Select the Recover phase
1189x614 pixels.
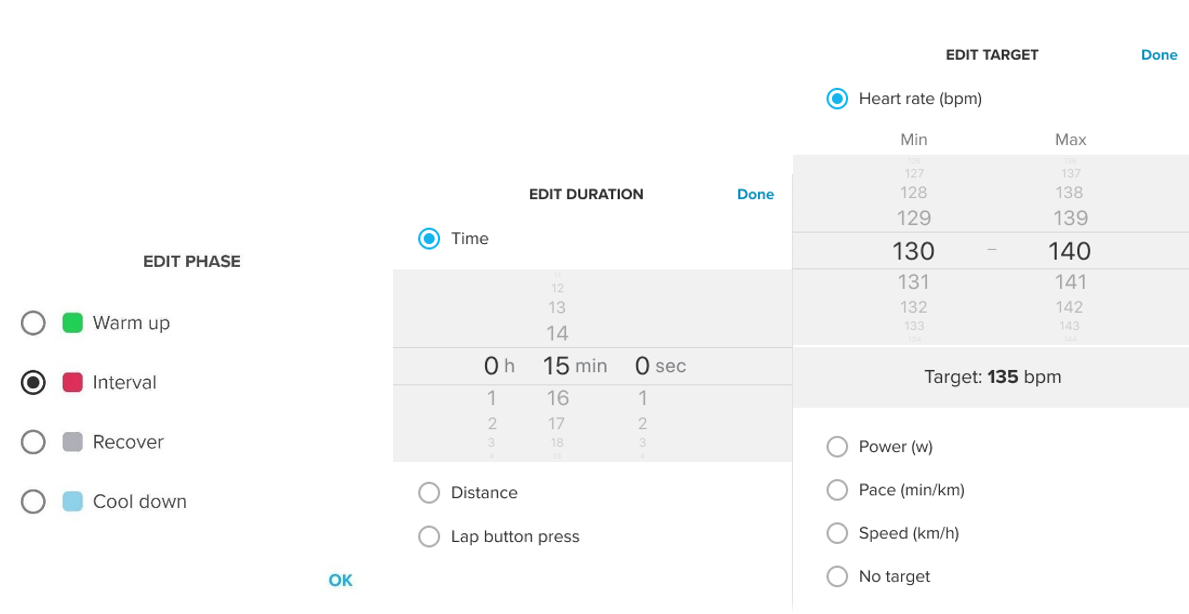(32, 441)
